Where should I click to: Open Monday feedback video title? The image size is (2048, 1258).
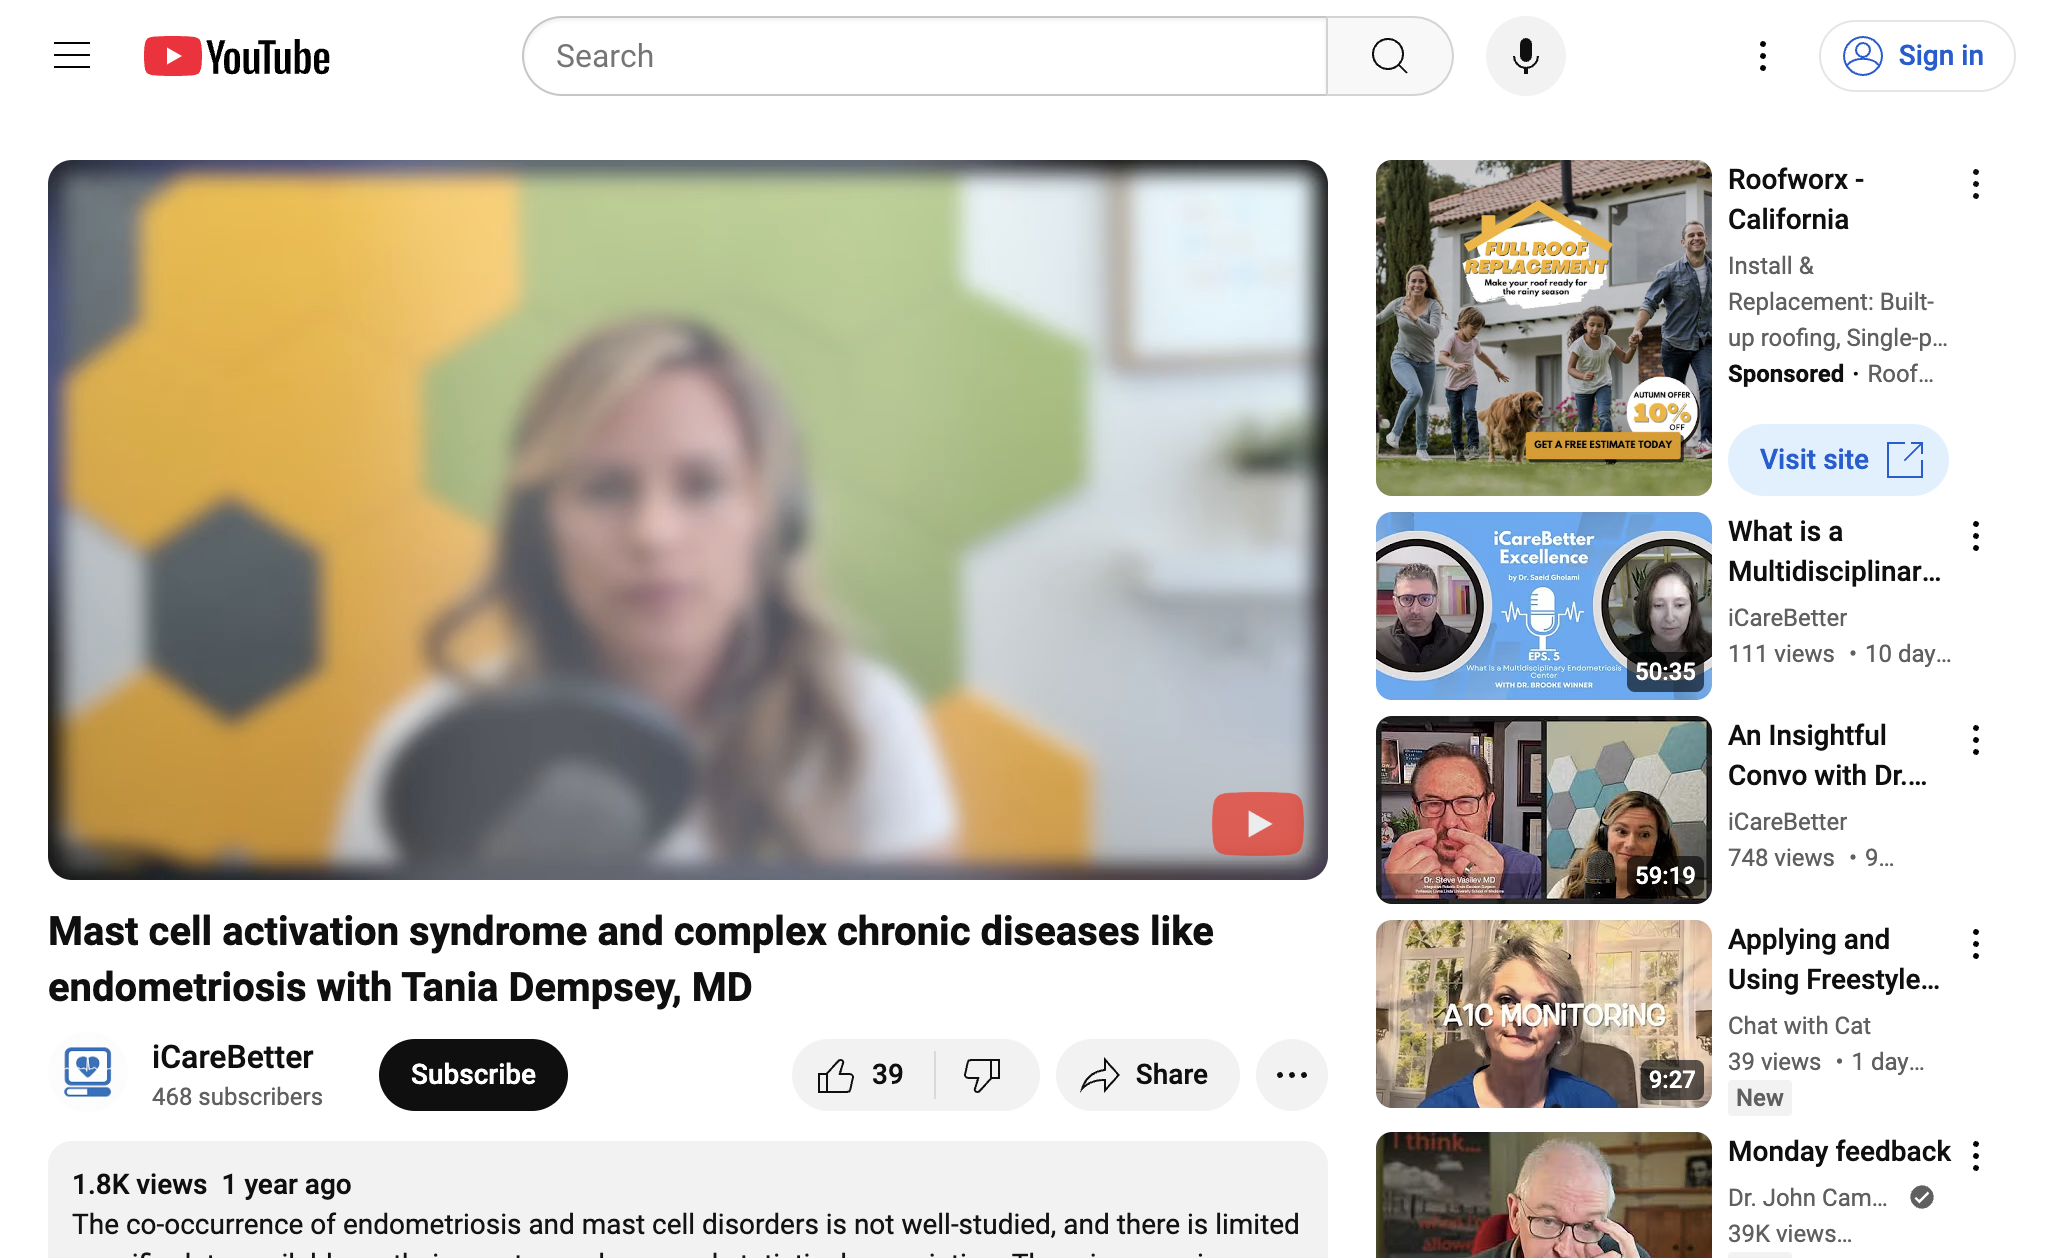1839,1151
